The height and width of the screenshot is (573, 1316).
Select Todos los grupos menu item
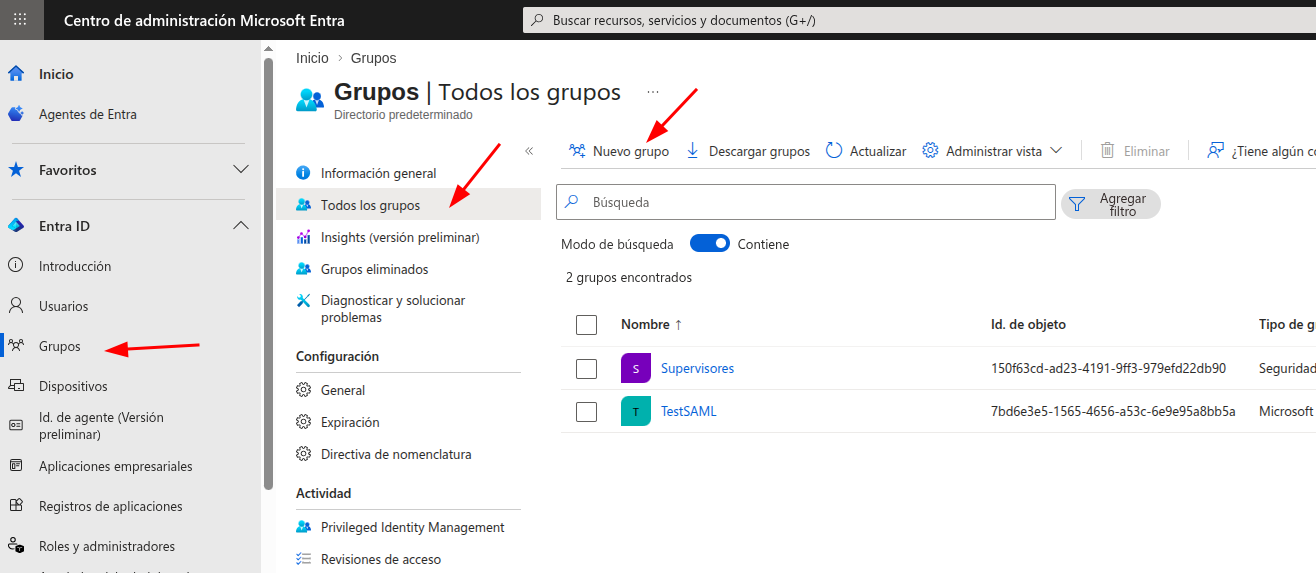pos(408,205)
